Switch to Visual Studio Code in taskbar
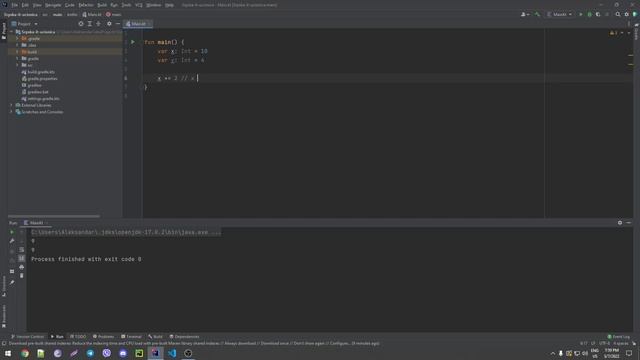 tap(172, 353)
